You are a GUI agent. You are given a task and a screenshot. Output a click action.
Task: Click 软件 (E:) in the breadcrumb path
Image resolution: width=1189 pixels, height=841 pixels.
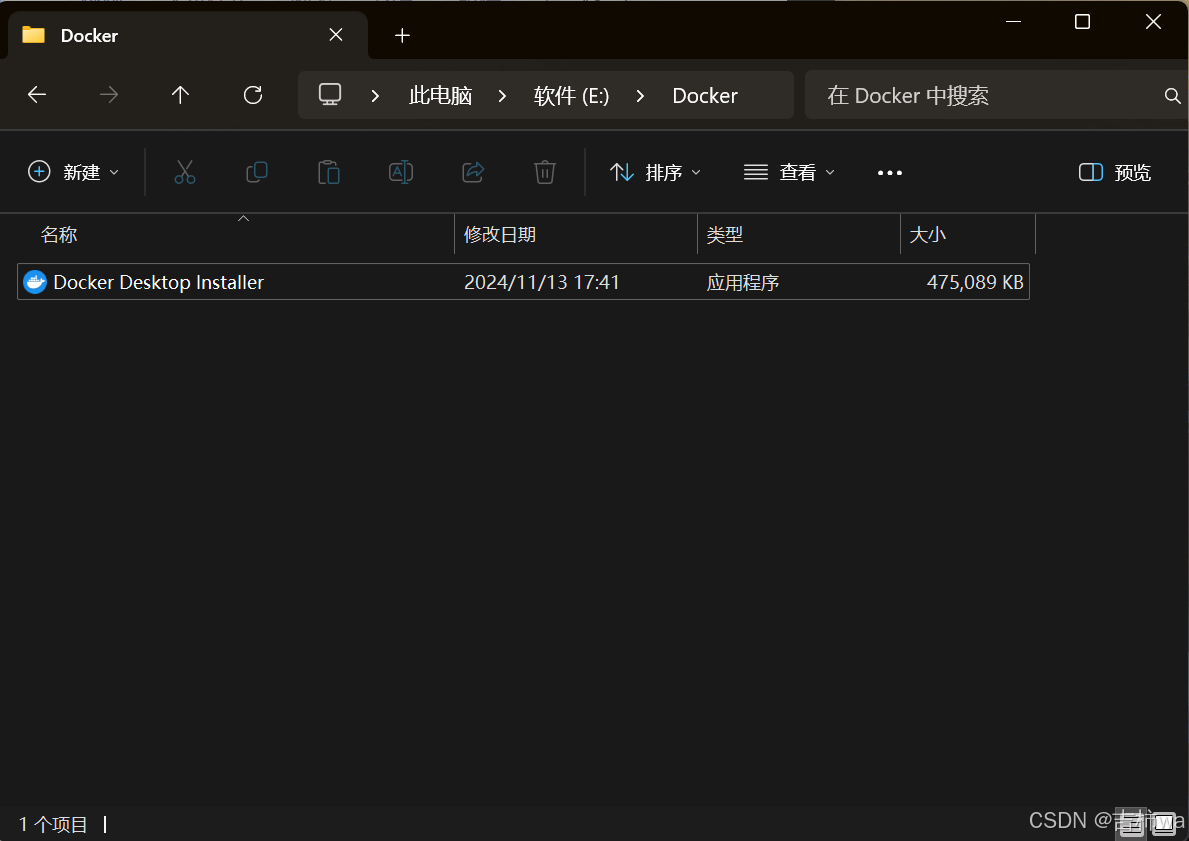tap(571, 96)
